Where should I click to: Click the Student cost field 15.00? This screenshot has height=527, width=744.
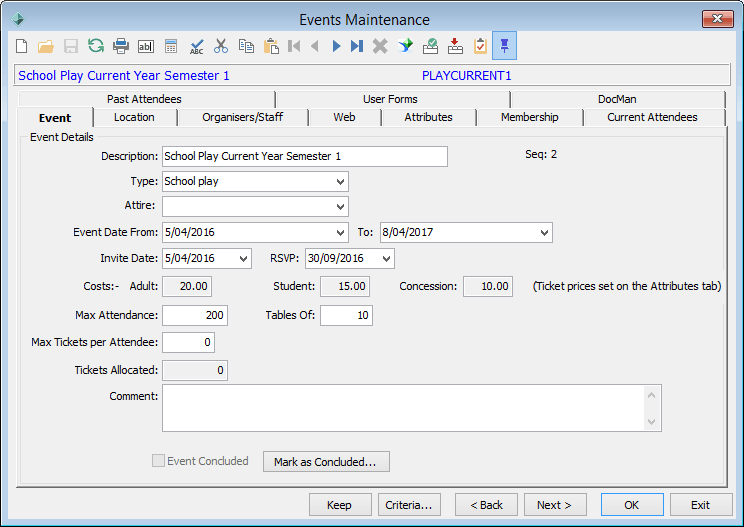[x=345, y=287]
